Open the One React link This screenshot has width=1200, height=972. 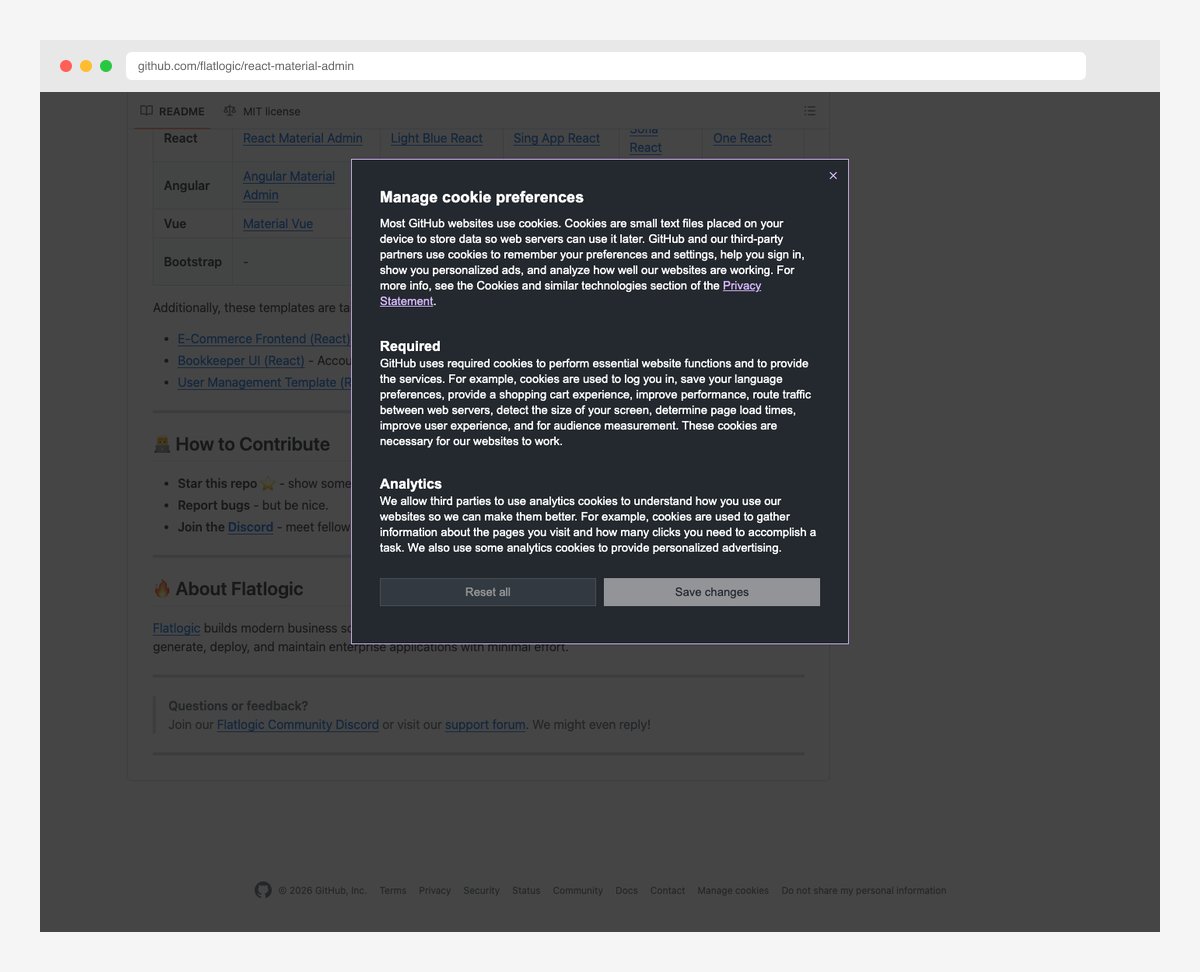(742, 138)
